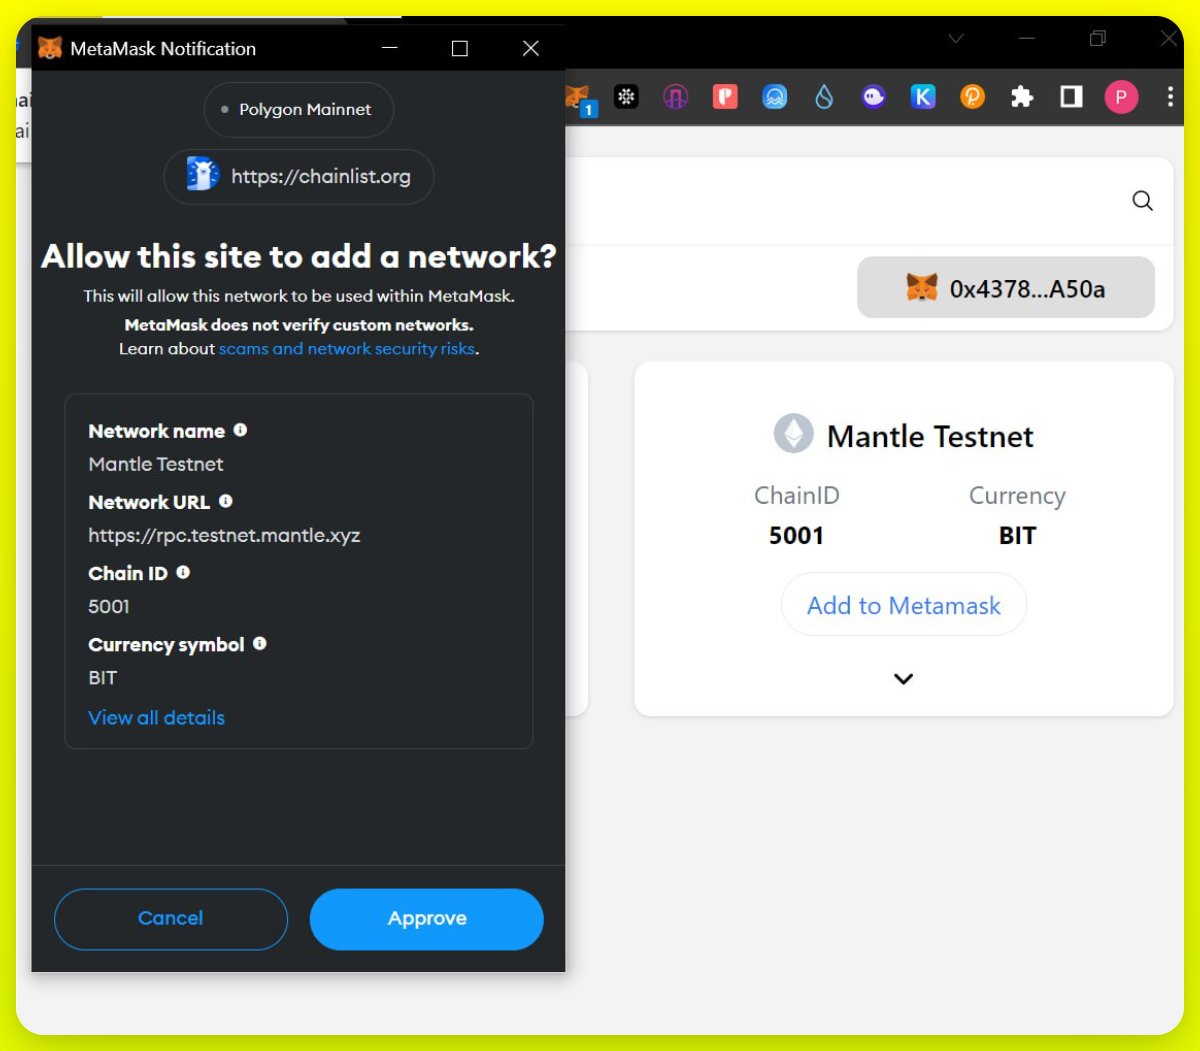
Task: Open the purple ghost Phantom wallet extension
Action: click(x=874, y=97)
